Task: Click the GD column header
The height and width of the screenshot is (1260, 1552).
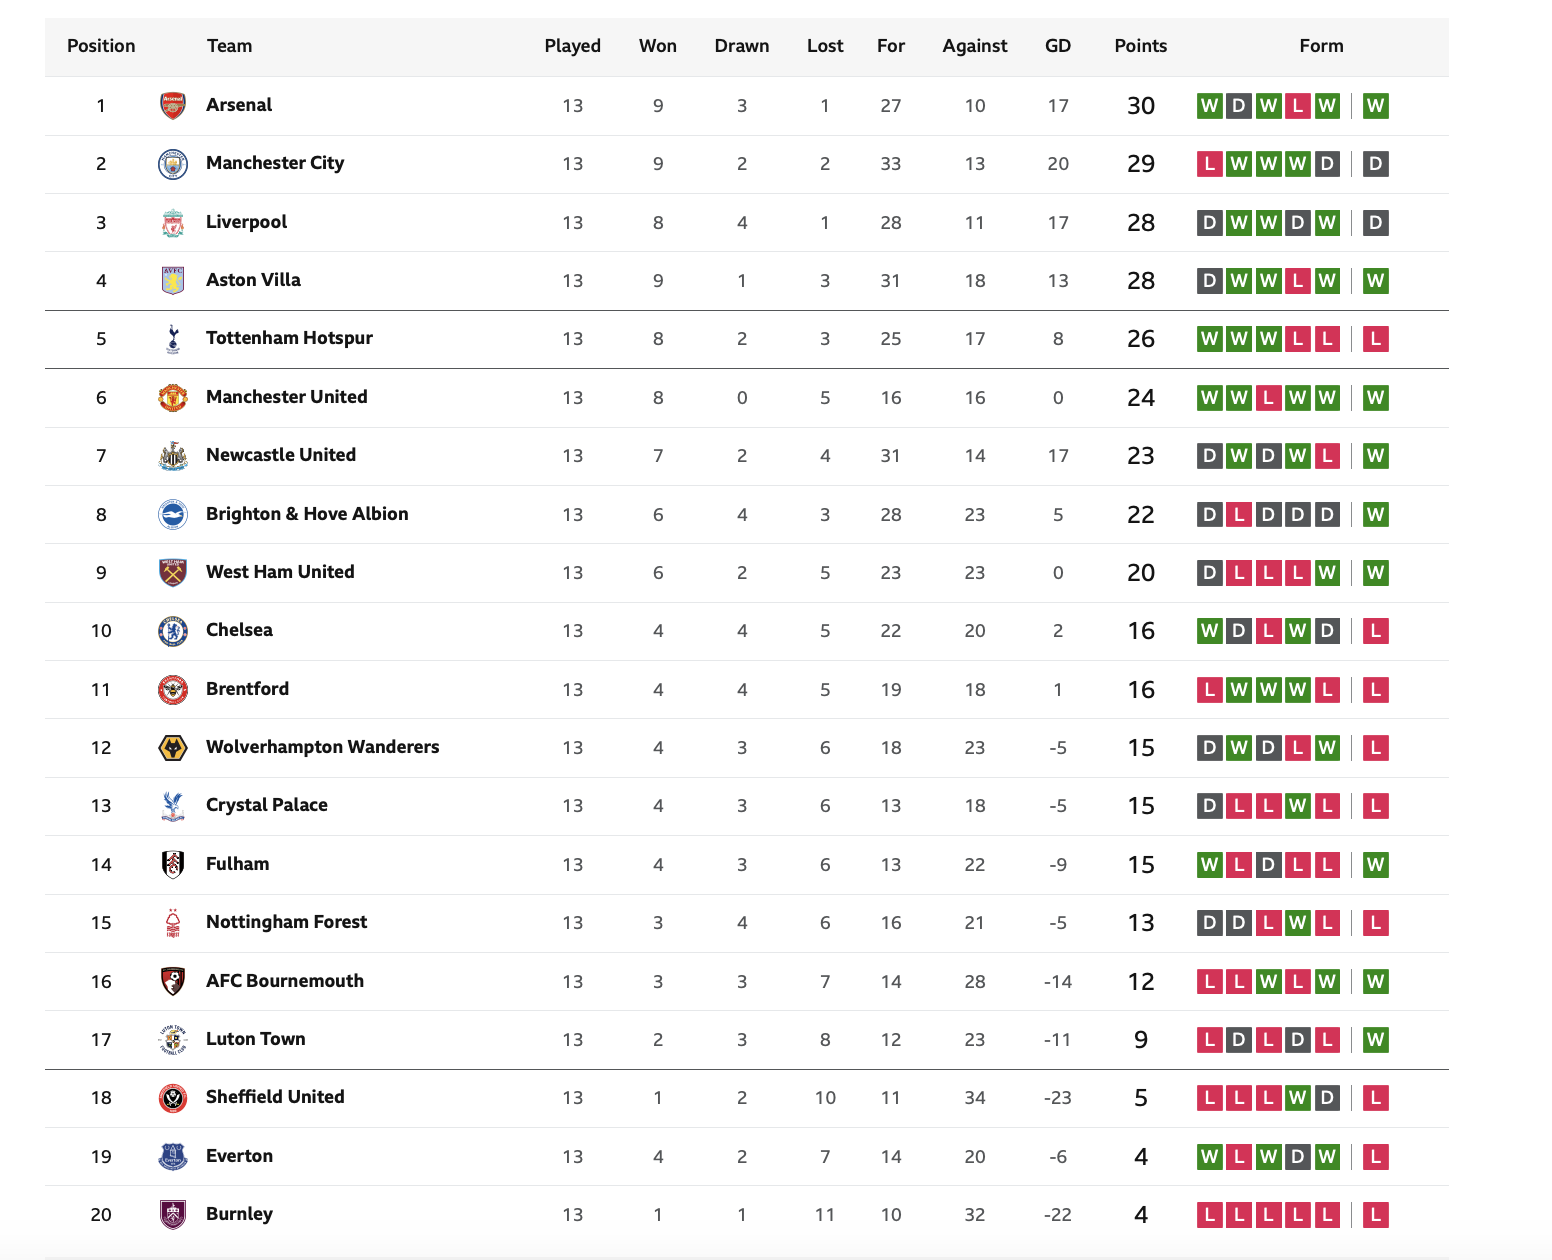Action: tap(1058, 46)
